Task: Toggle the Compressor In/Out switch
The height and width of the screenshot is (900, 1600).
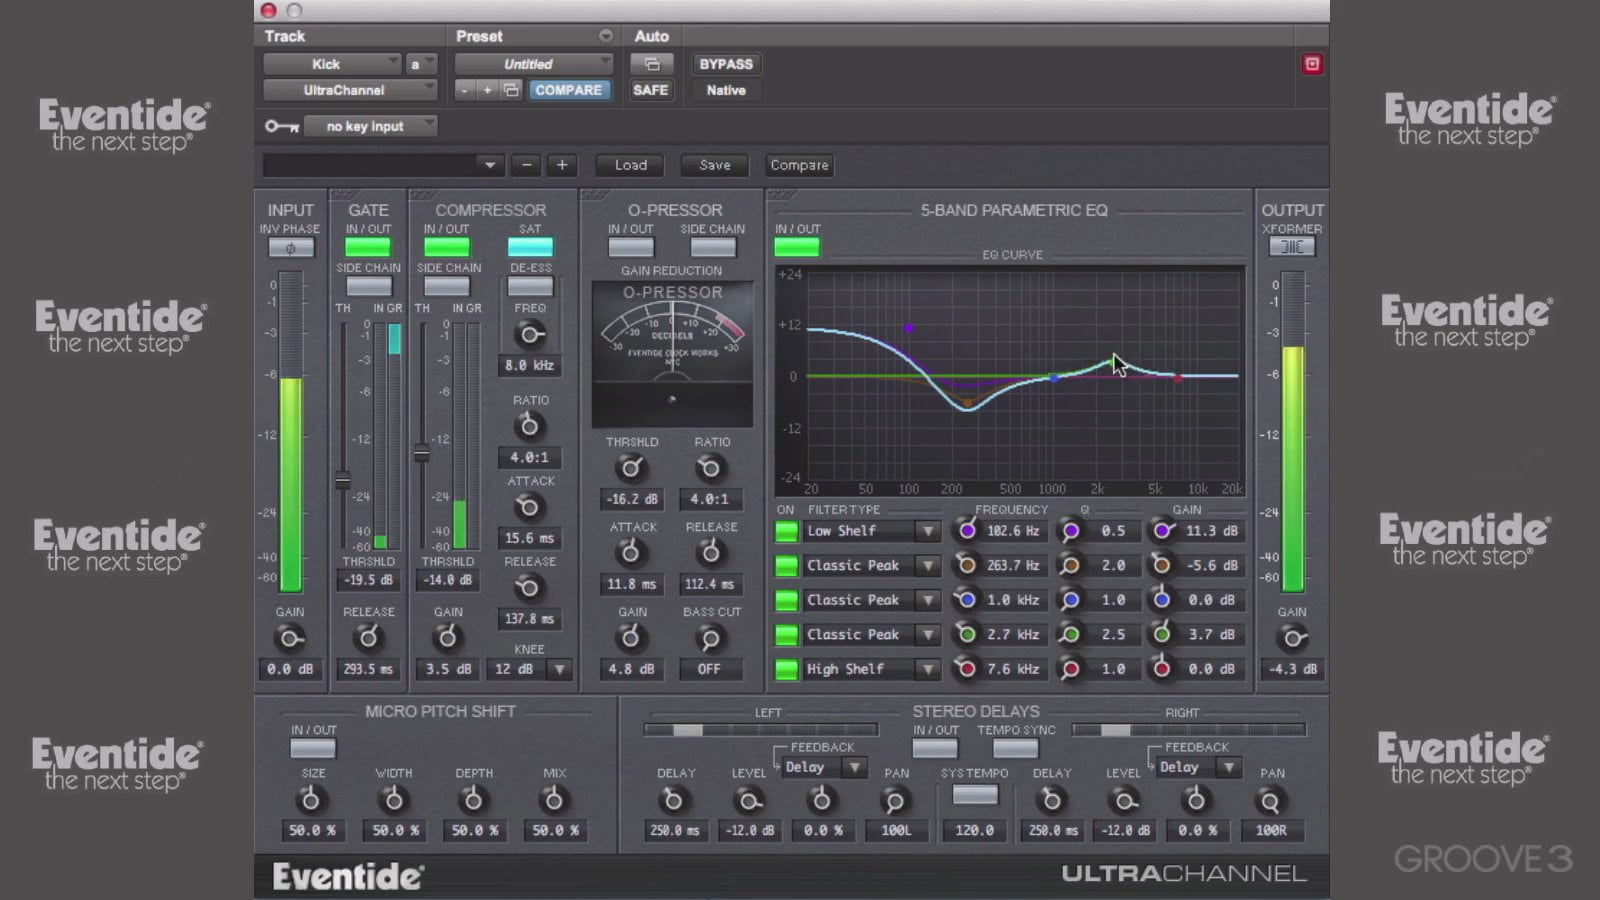Action: click(x=447, y=247)
